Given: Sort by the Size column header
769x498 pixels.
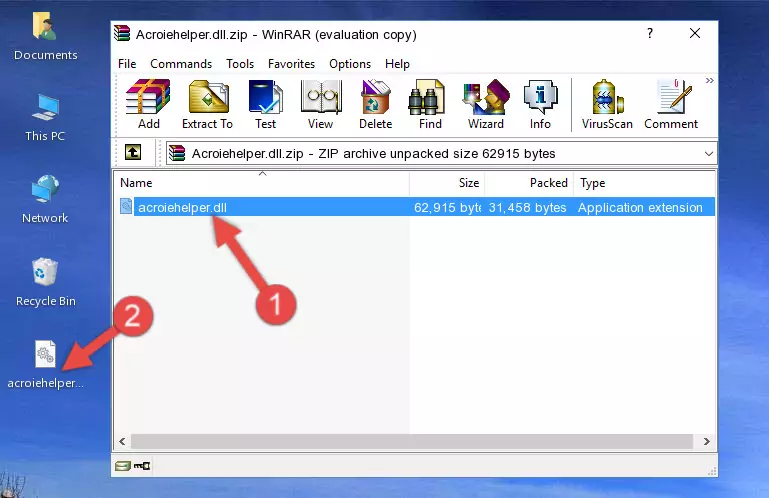Looking at the screenshot, I should (447, 183).
